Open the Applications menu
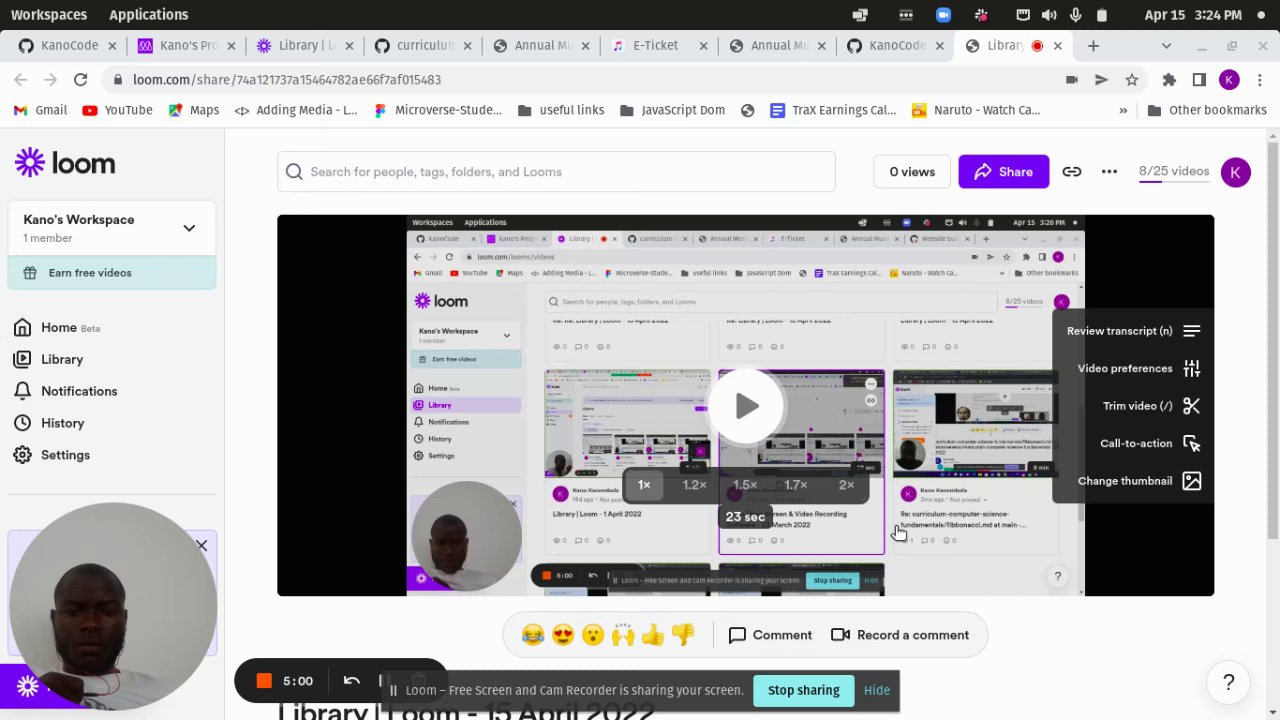 tap(148, 15)
